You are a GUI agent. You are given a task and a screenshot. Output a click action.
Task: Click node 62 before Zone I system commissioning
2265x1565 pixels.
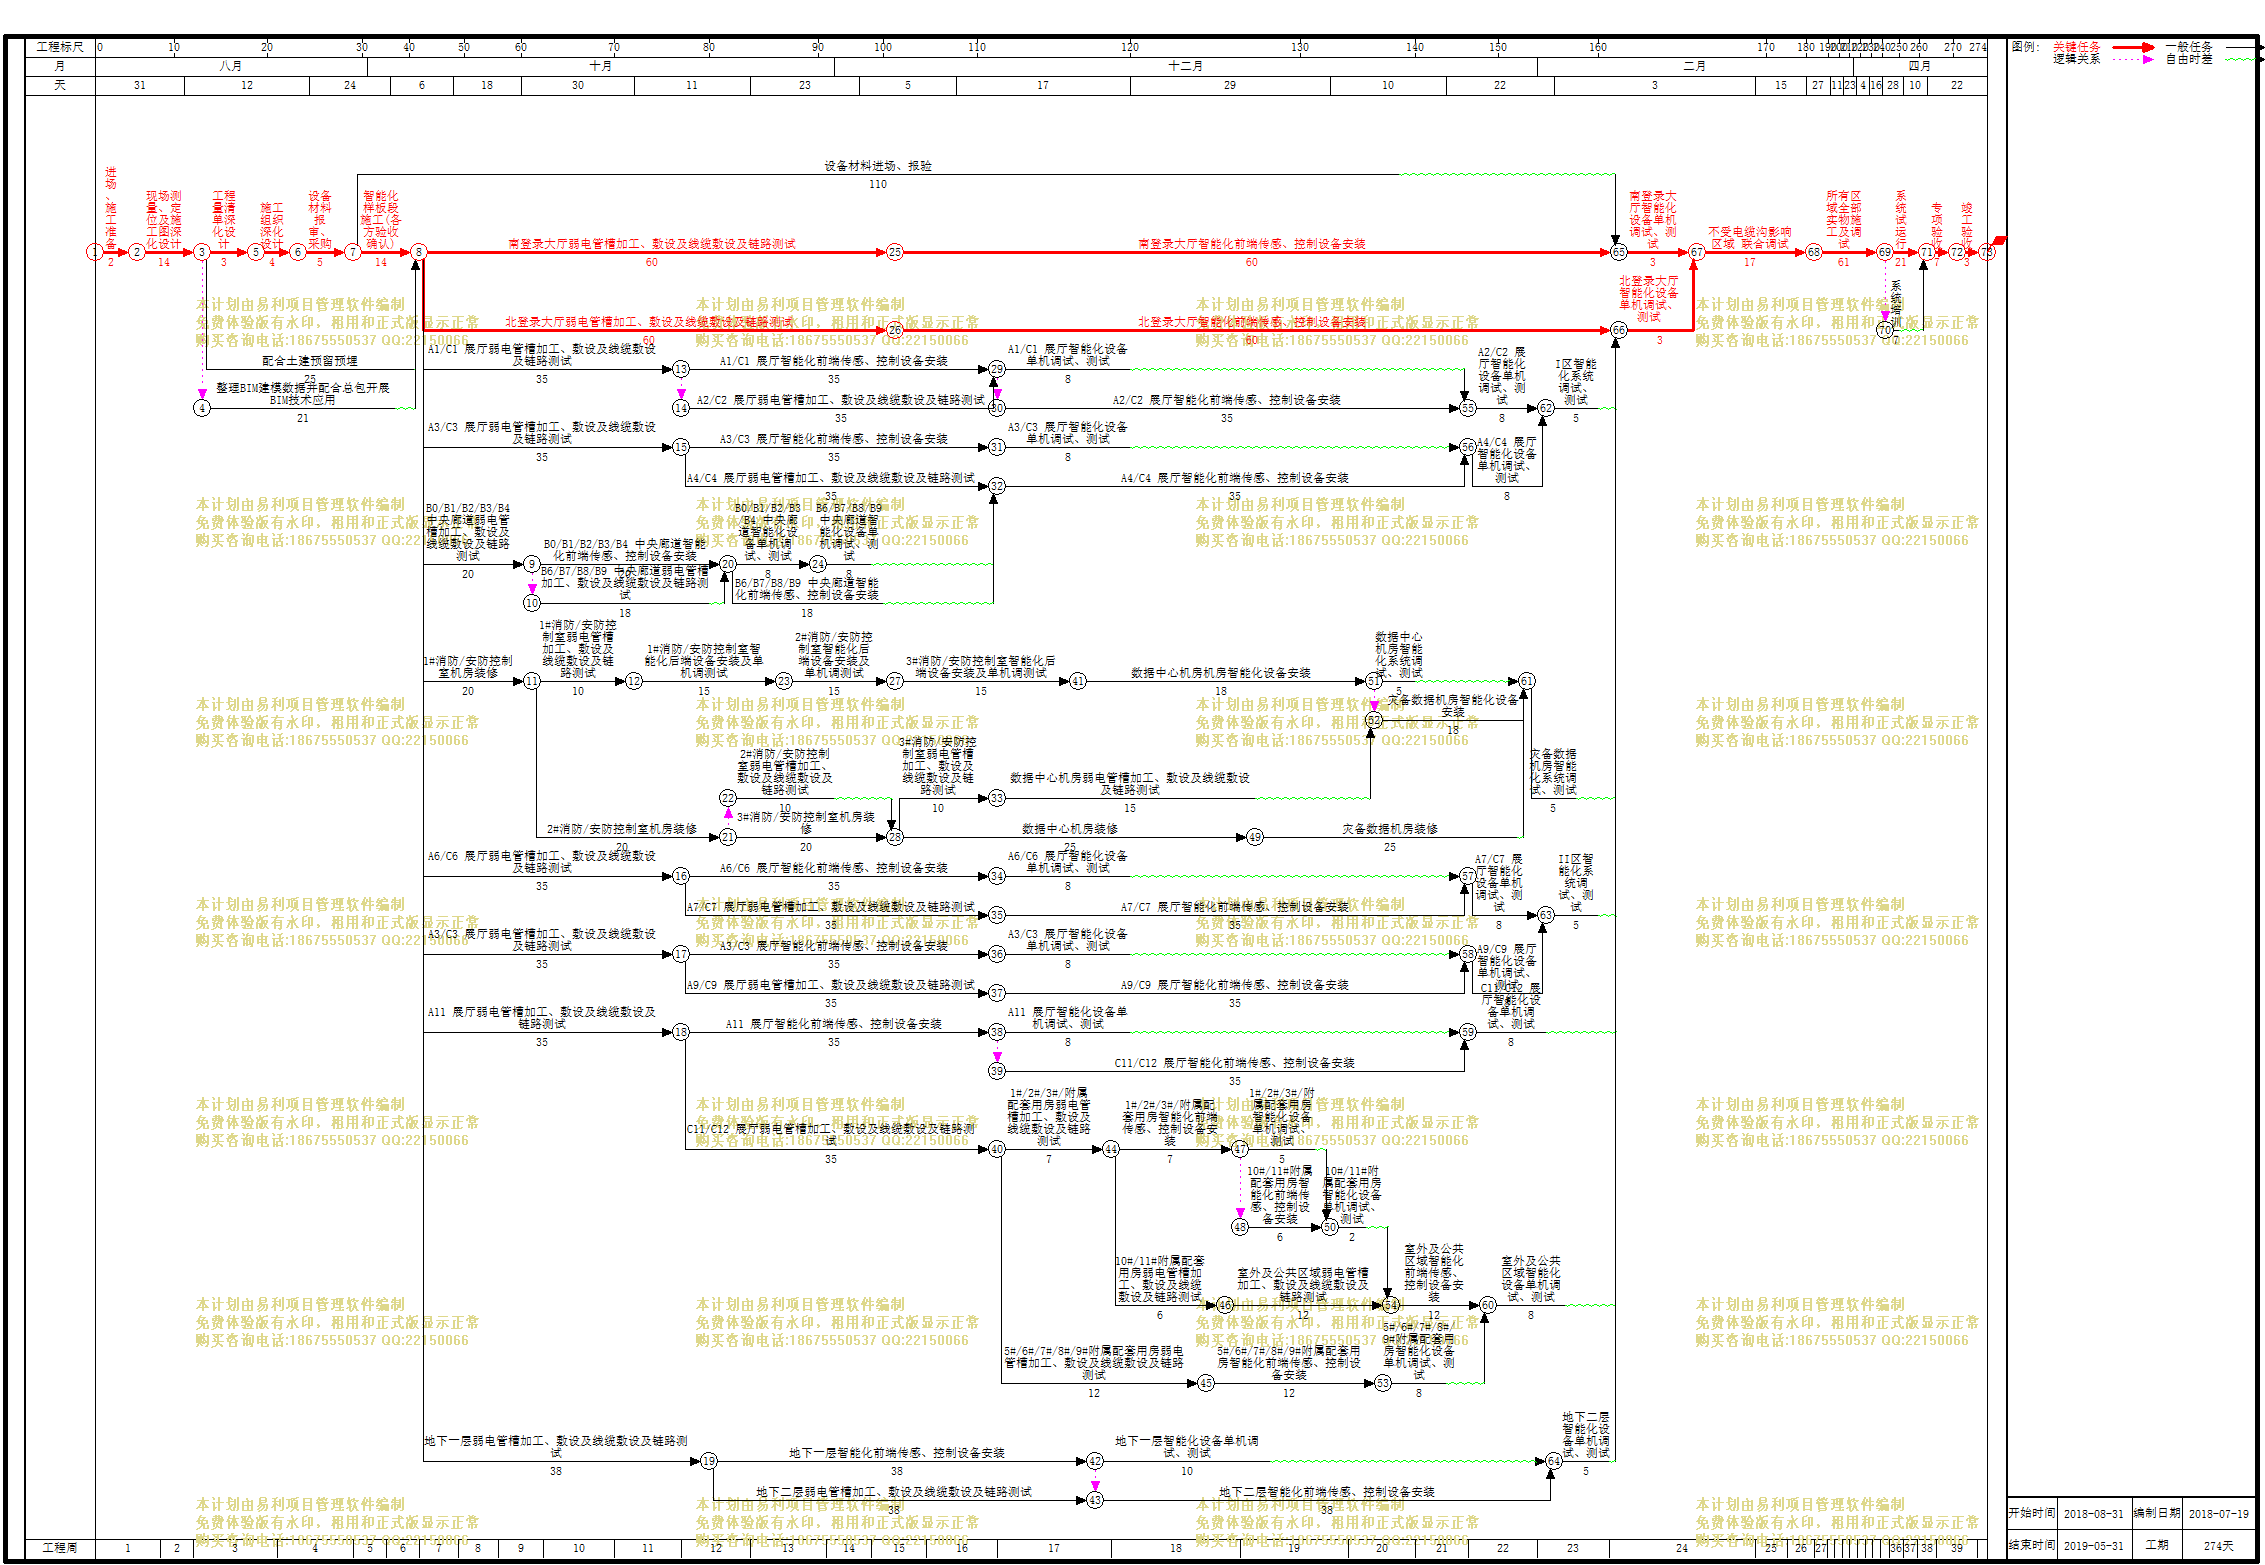point(1546,408)
